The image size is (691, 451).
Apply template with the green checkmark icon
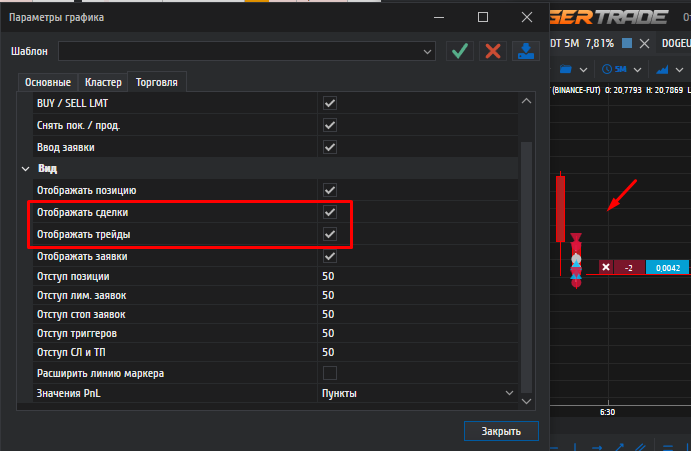coord(460,51)
